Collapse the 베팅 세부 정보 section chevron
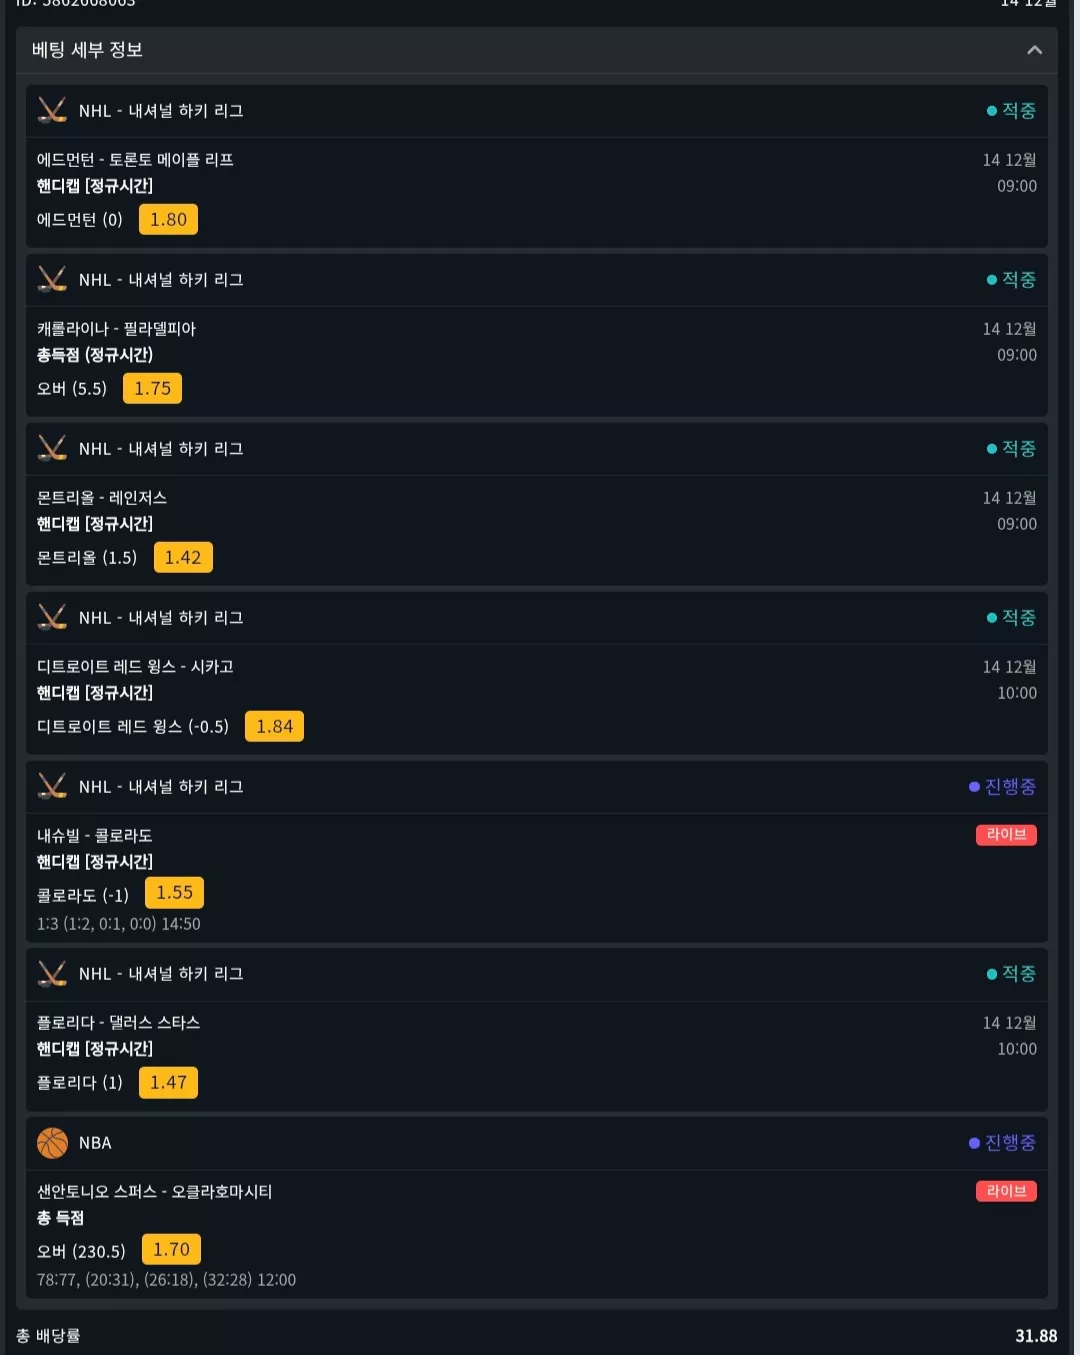 [x=1035, y=50]
